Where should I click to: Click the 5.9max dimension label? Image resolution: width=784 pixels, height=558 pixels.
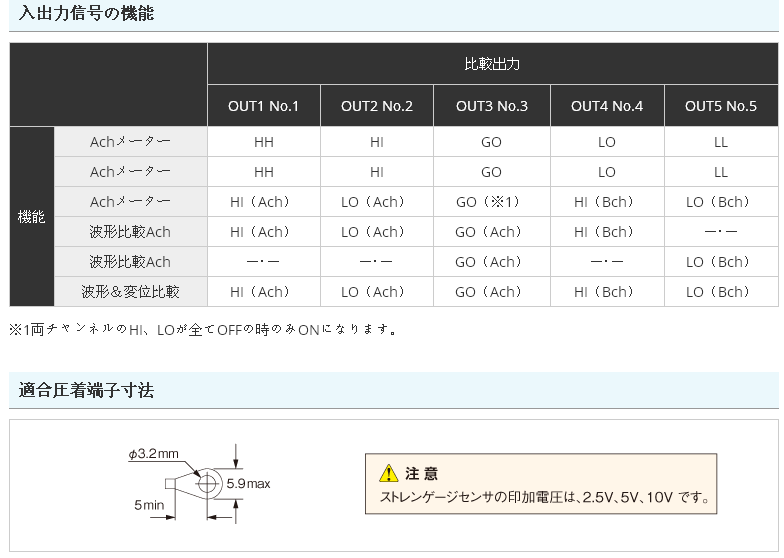click(248, 484)
